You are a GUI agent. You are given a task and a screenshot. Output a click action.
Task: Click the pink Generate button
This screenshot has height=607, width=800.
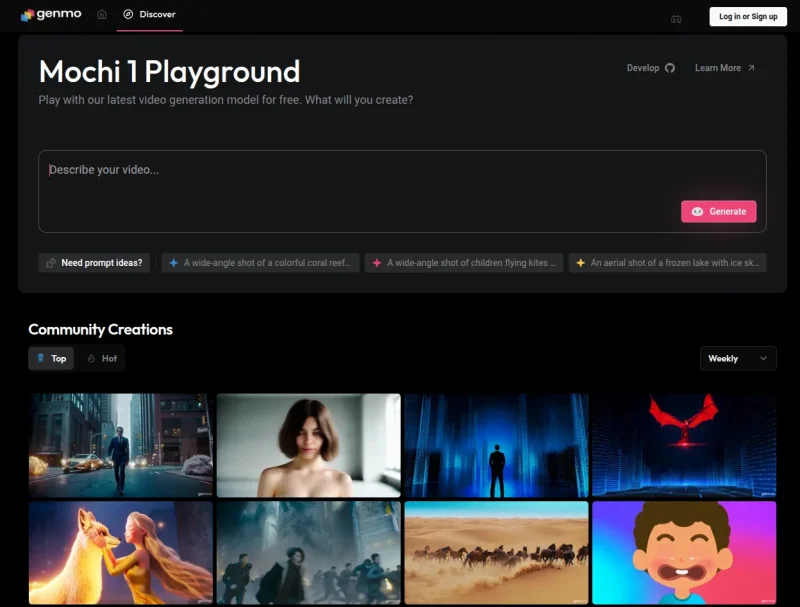pyautogui.click(x=718, y=211)
